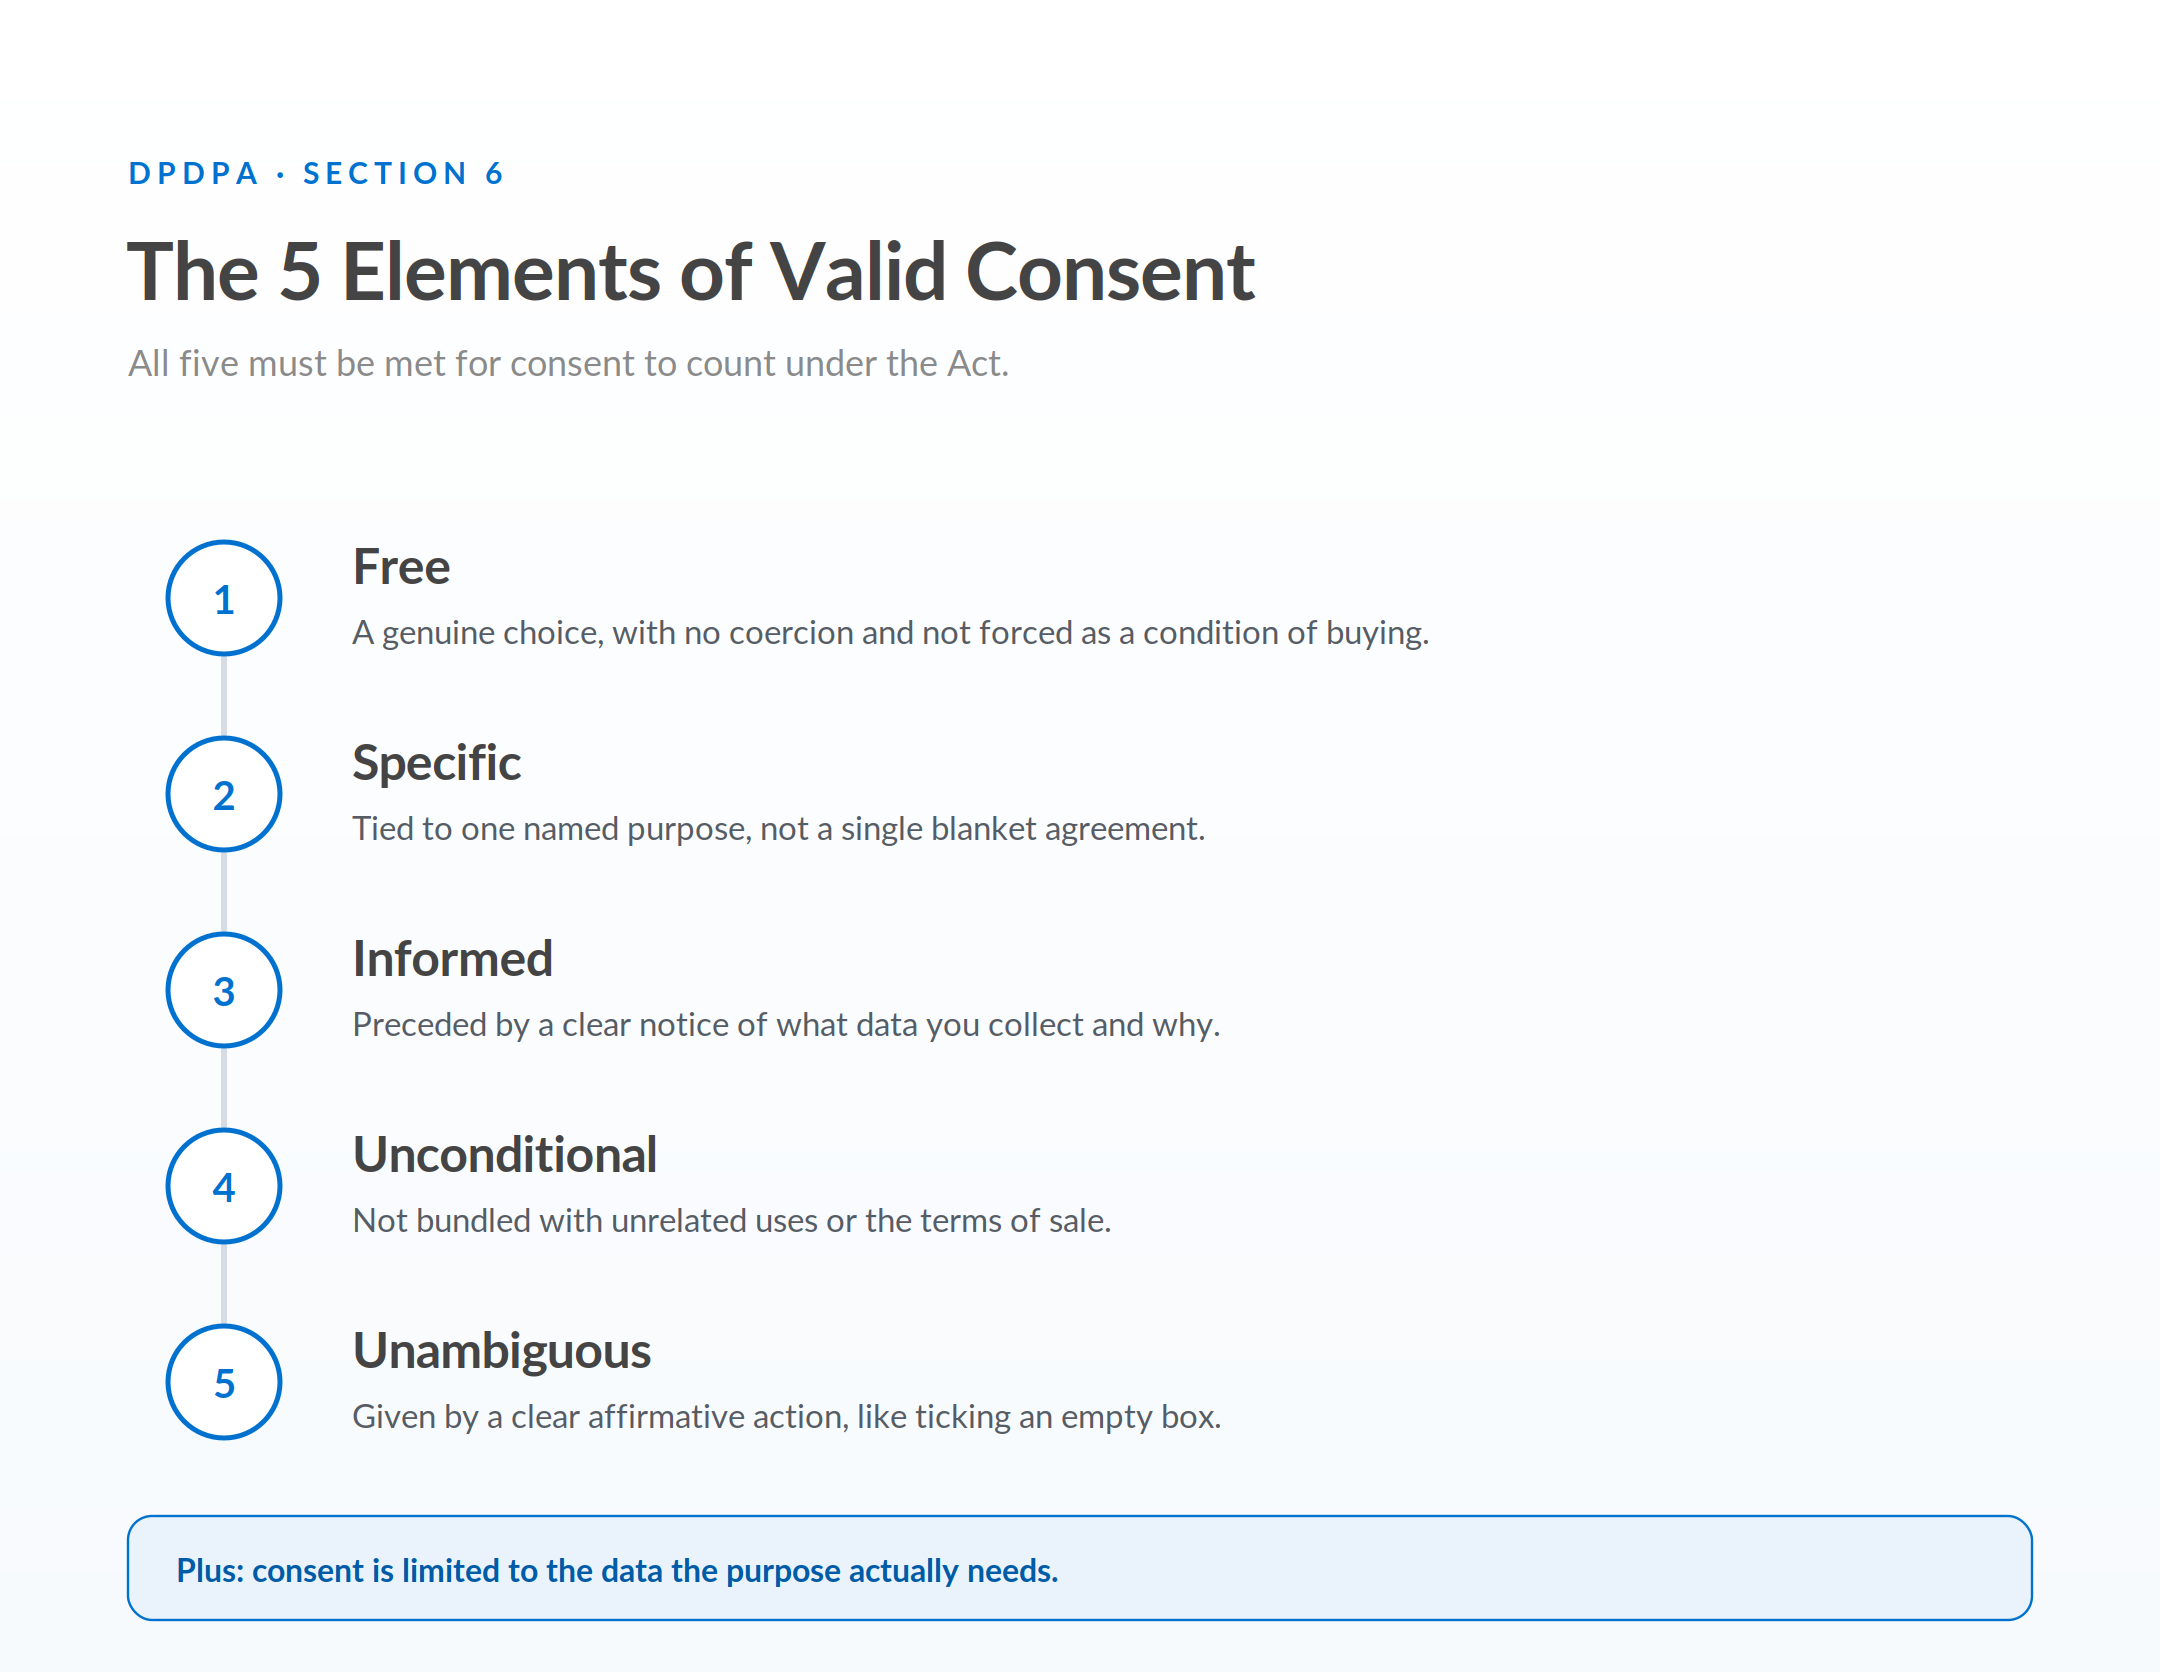Select the text about one named purpose

point(779,829)
